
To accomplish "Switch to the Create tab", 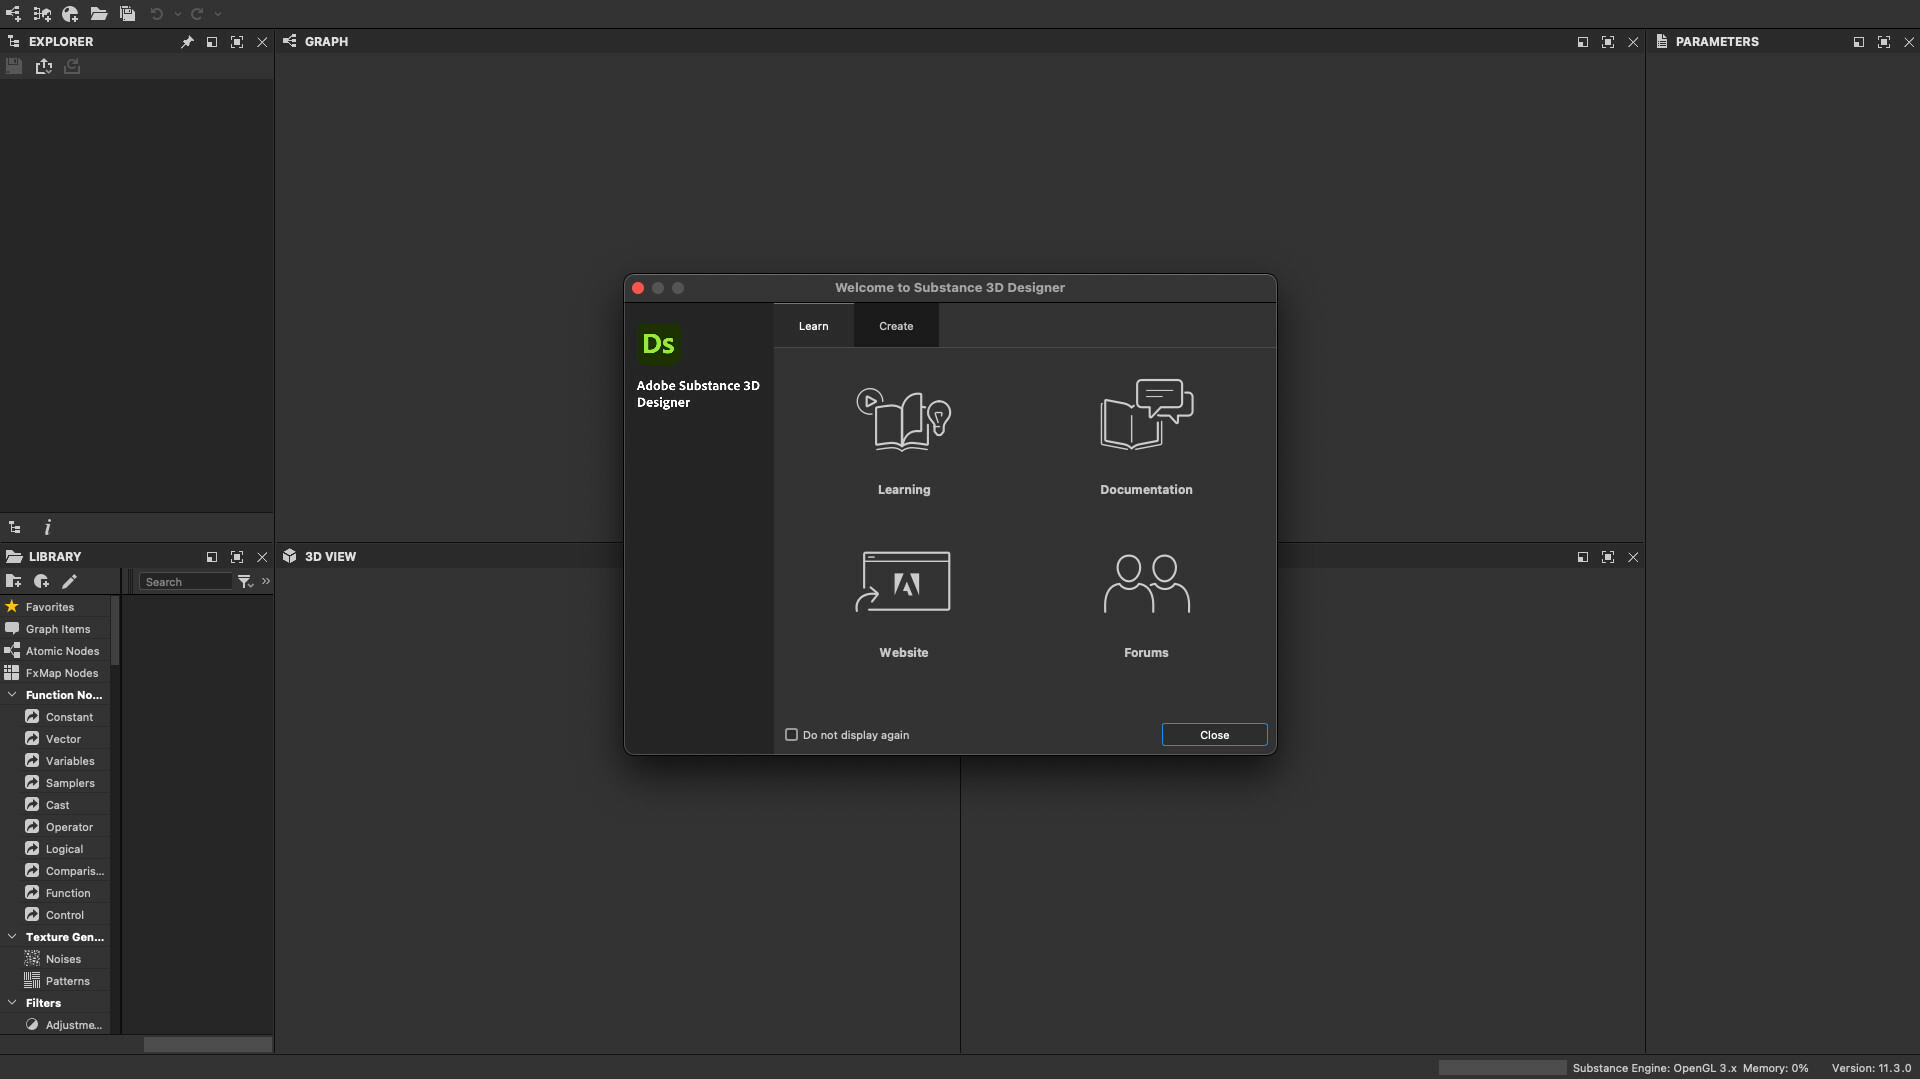I will pyautogui.click(x=896, y=326).
